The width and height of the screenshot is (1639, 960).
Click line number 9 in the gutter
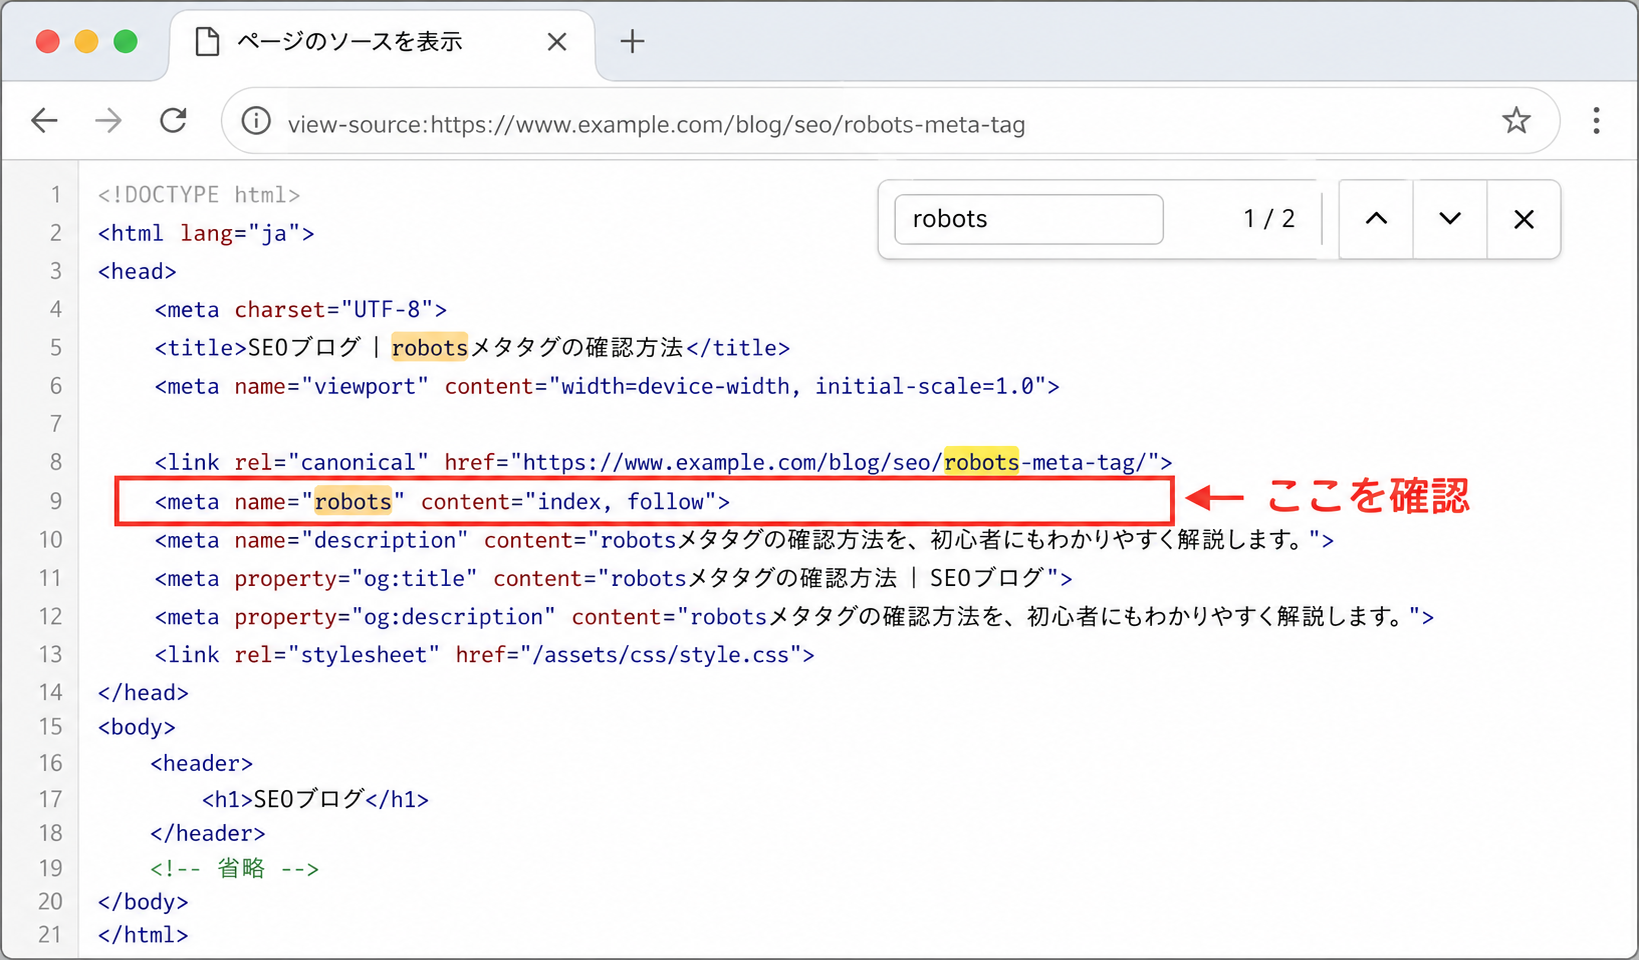[55, 501]
